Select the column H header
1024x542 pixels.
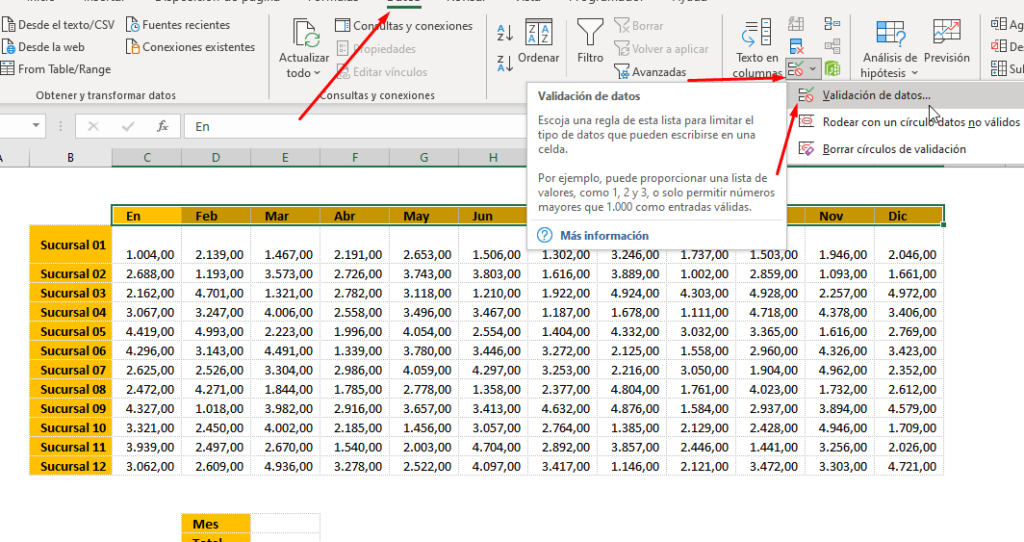[493, 157]
